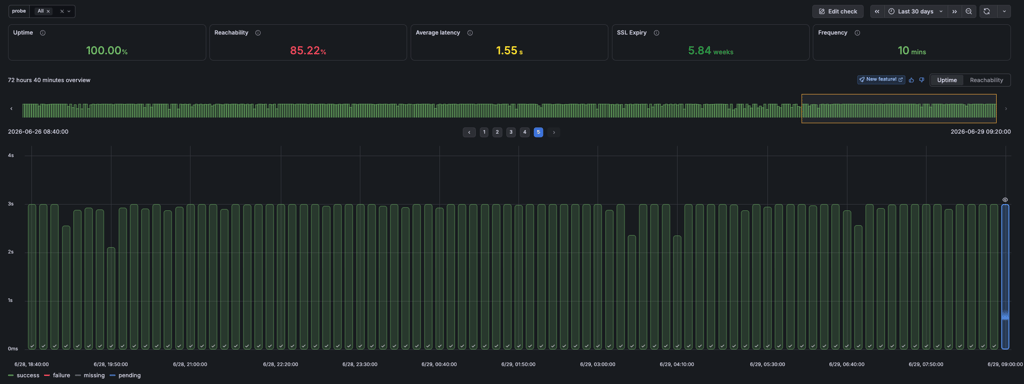Show info tooltip for Uptime
Screen dimensions: 1024x384
click(43, 33)
